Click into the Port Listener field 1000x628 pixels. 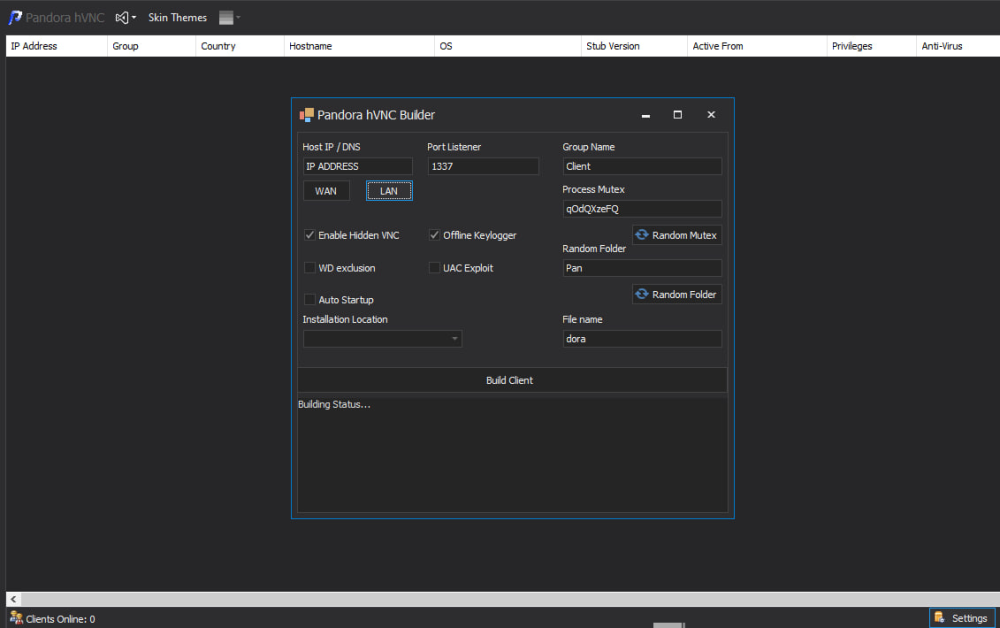pyautogui.click(x=482, y=166)
